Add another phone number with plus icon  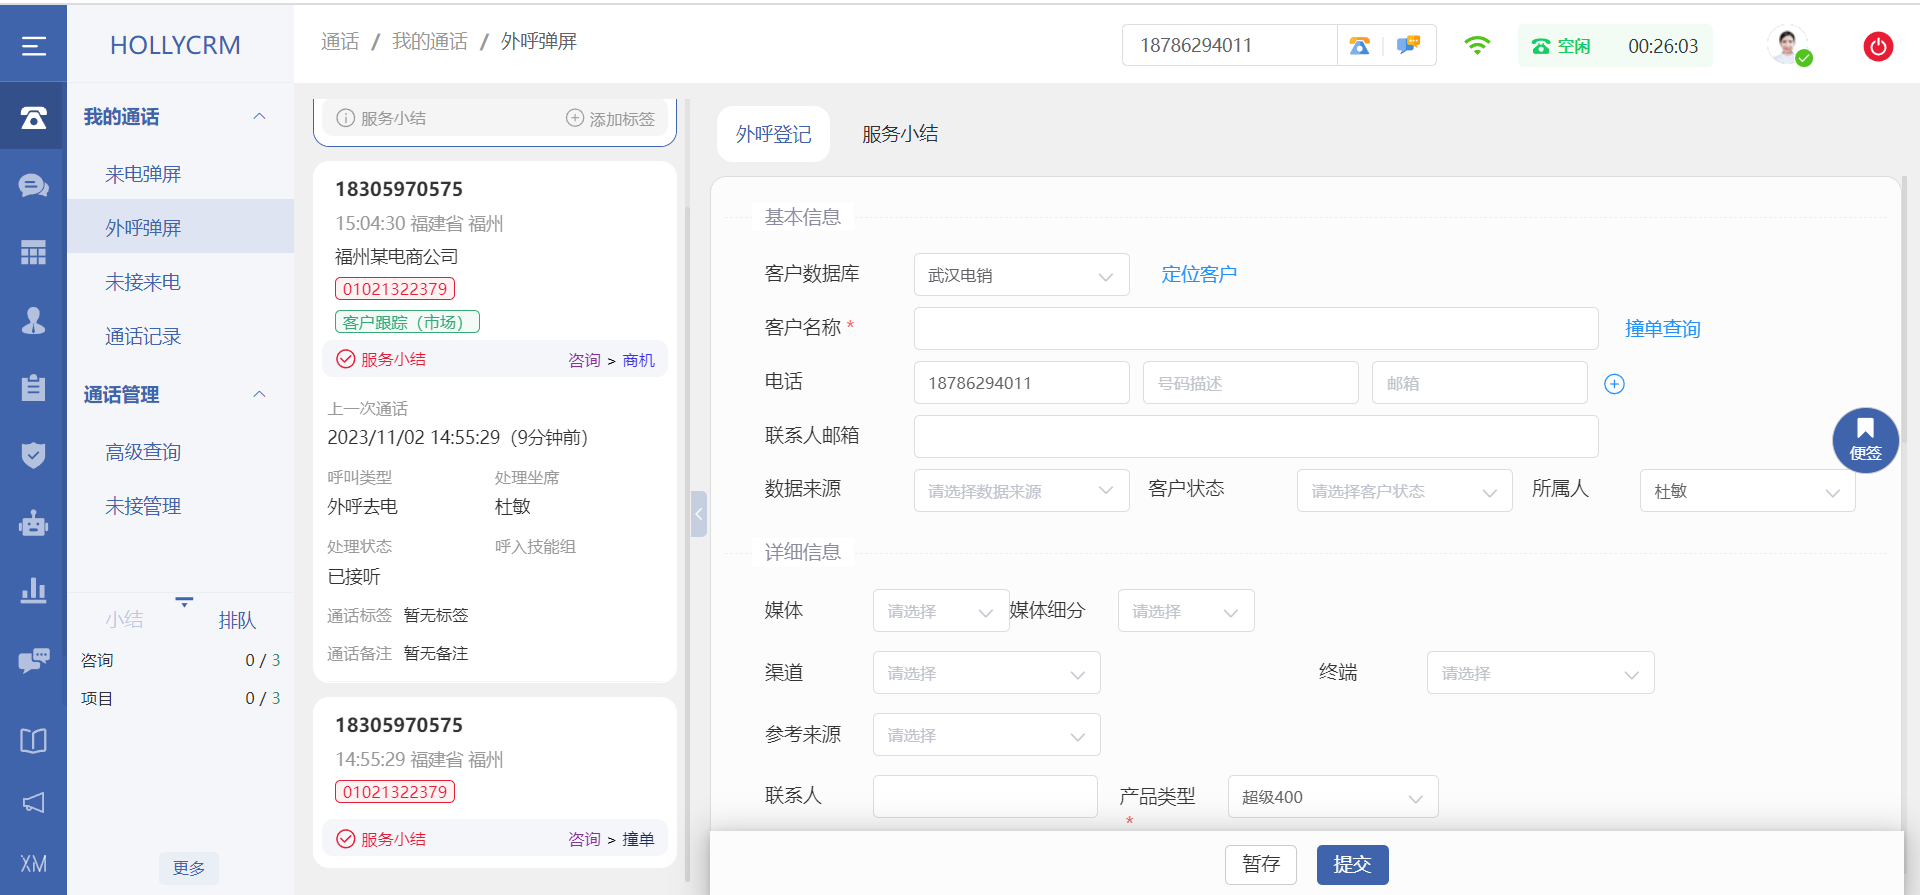(1614, 384)
